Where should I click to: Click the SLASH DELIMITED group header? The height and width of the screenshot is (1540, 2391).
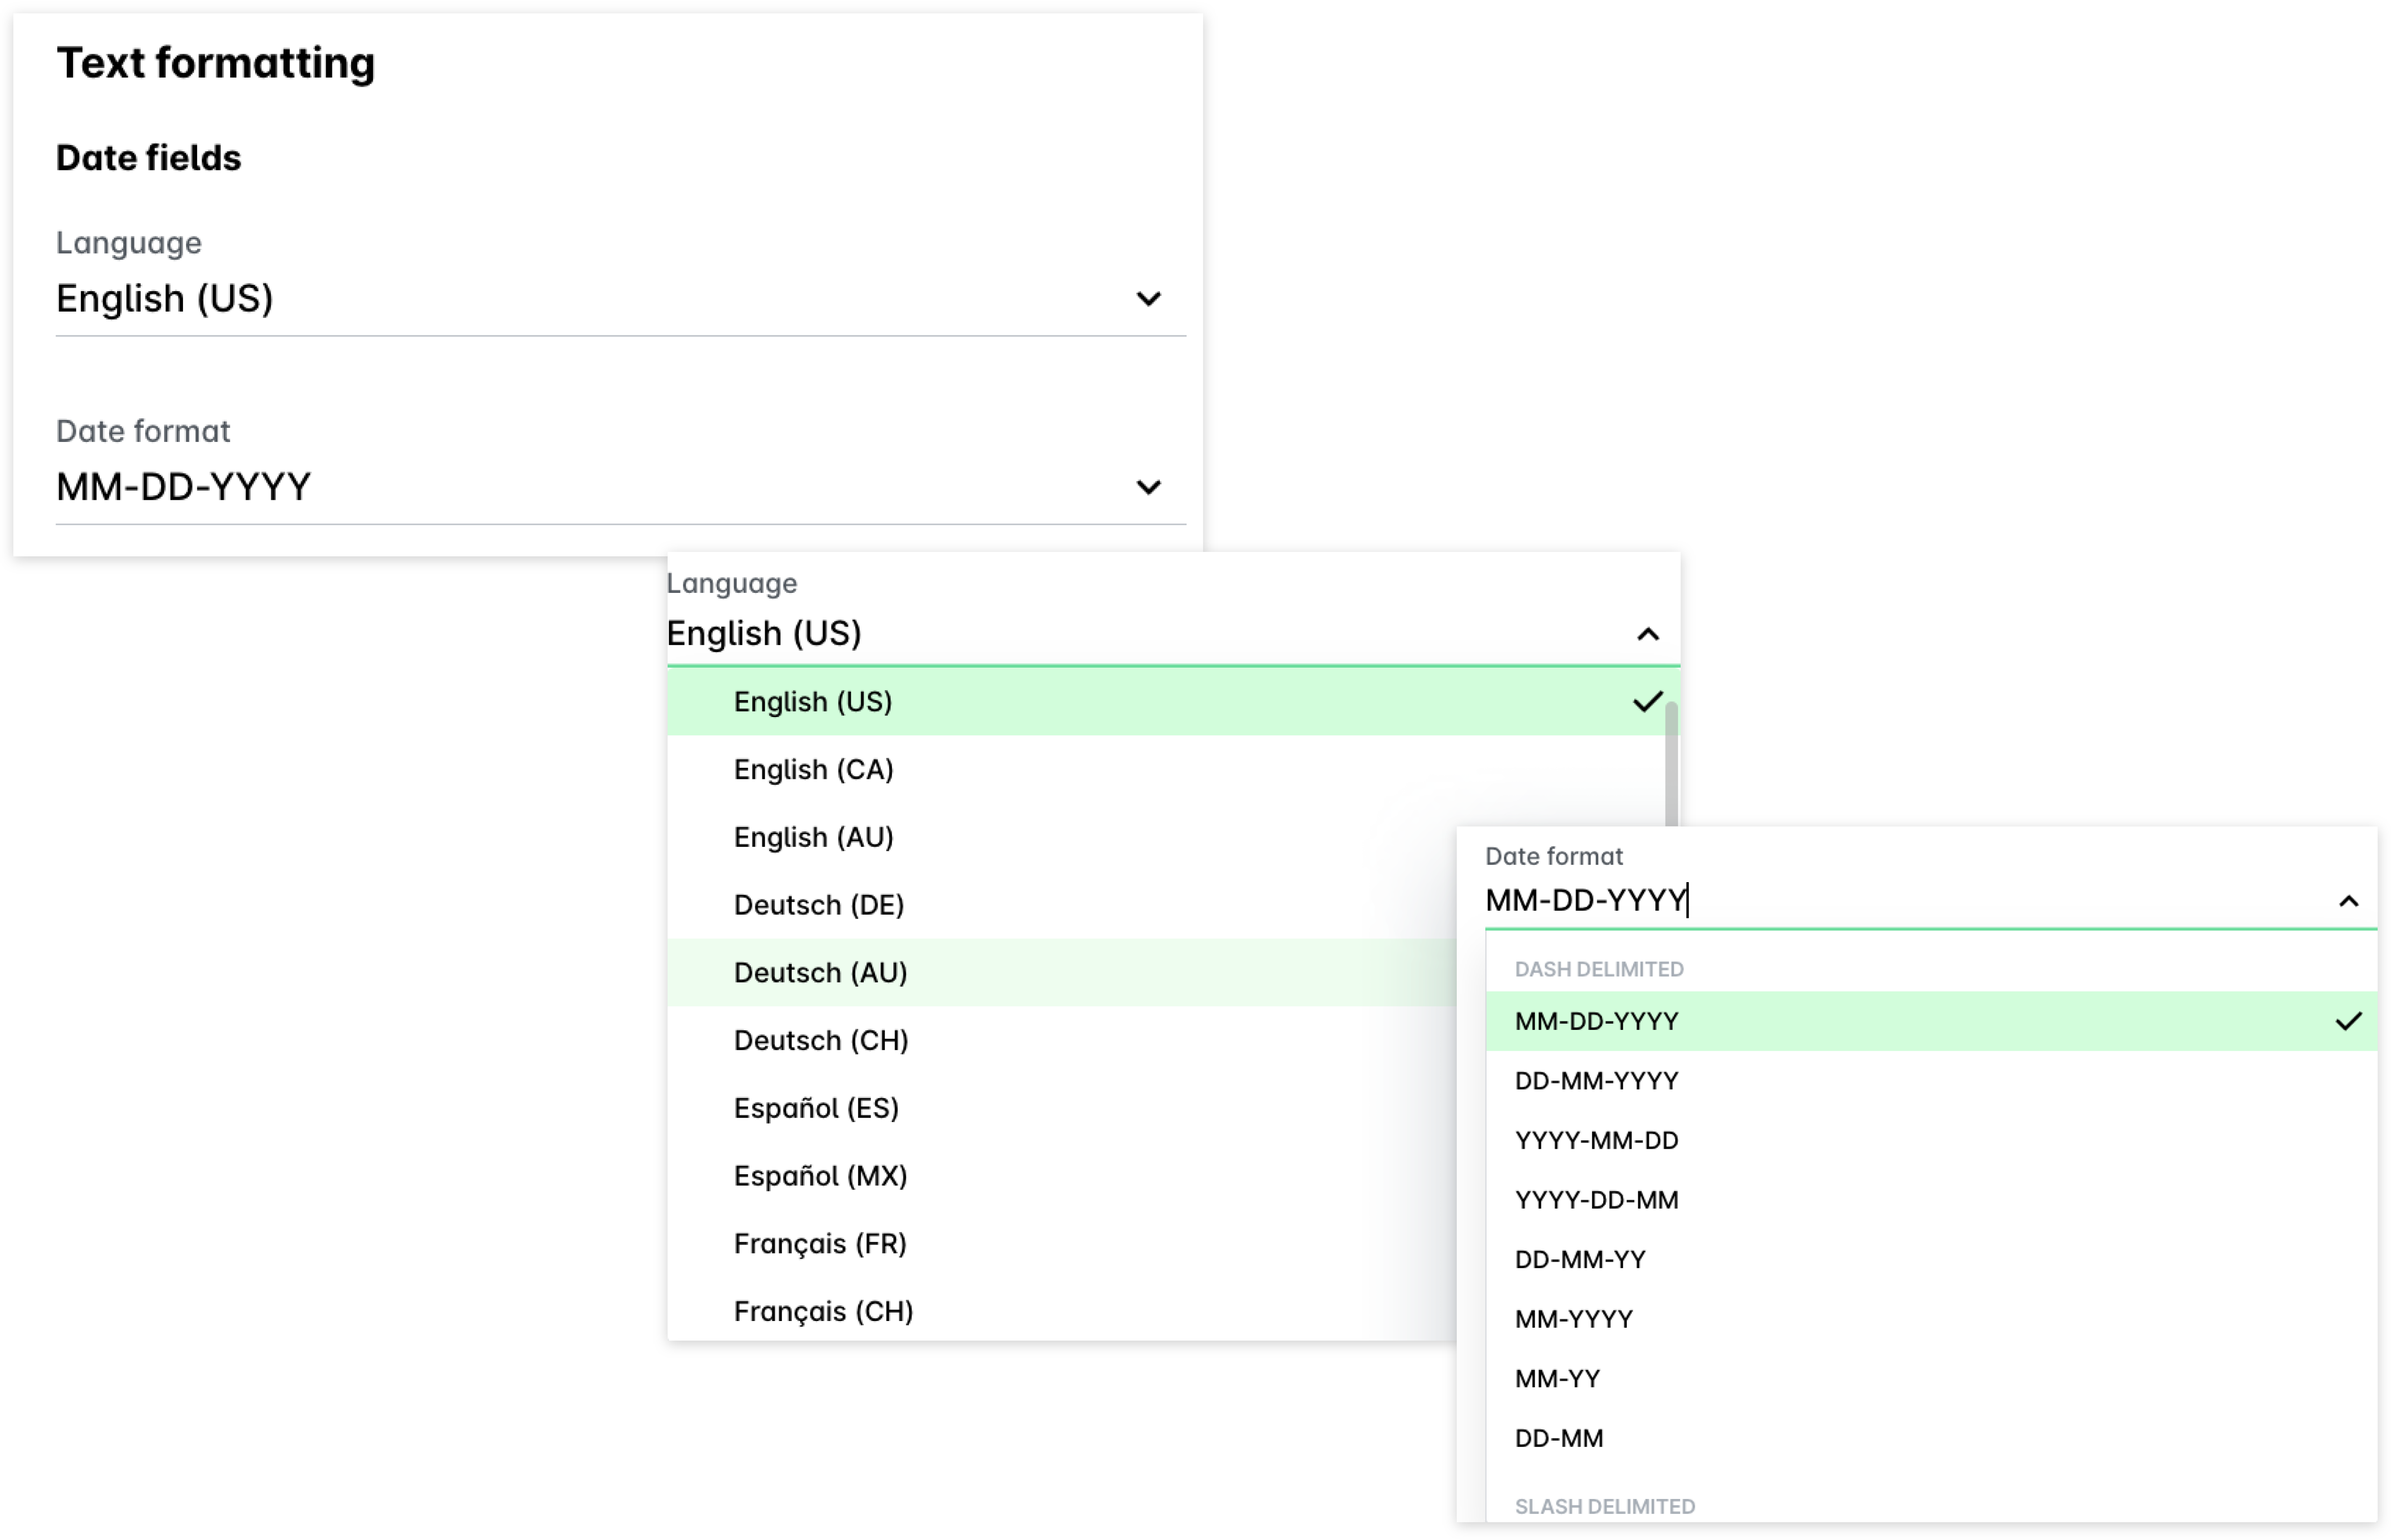[1605, 1506]
